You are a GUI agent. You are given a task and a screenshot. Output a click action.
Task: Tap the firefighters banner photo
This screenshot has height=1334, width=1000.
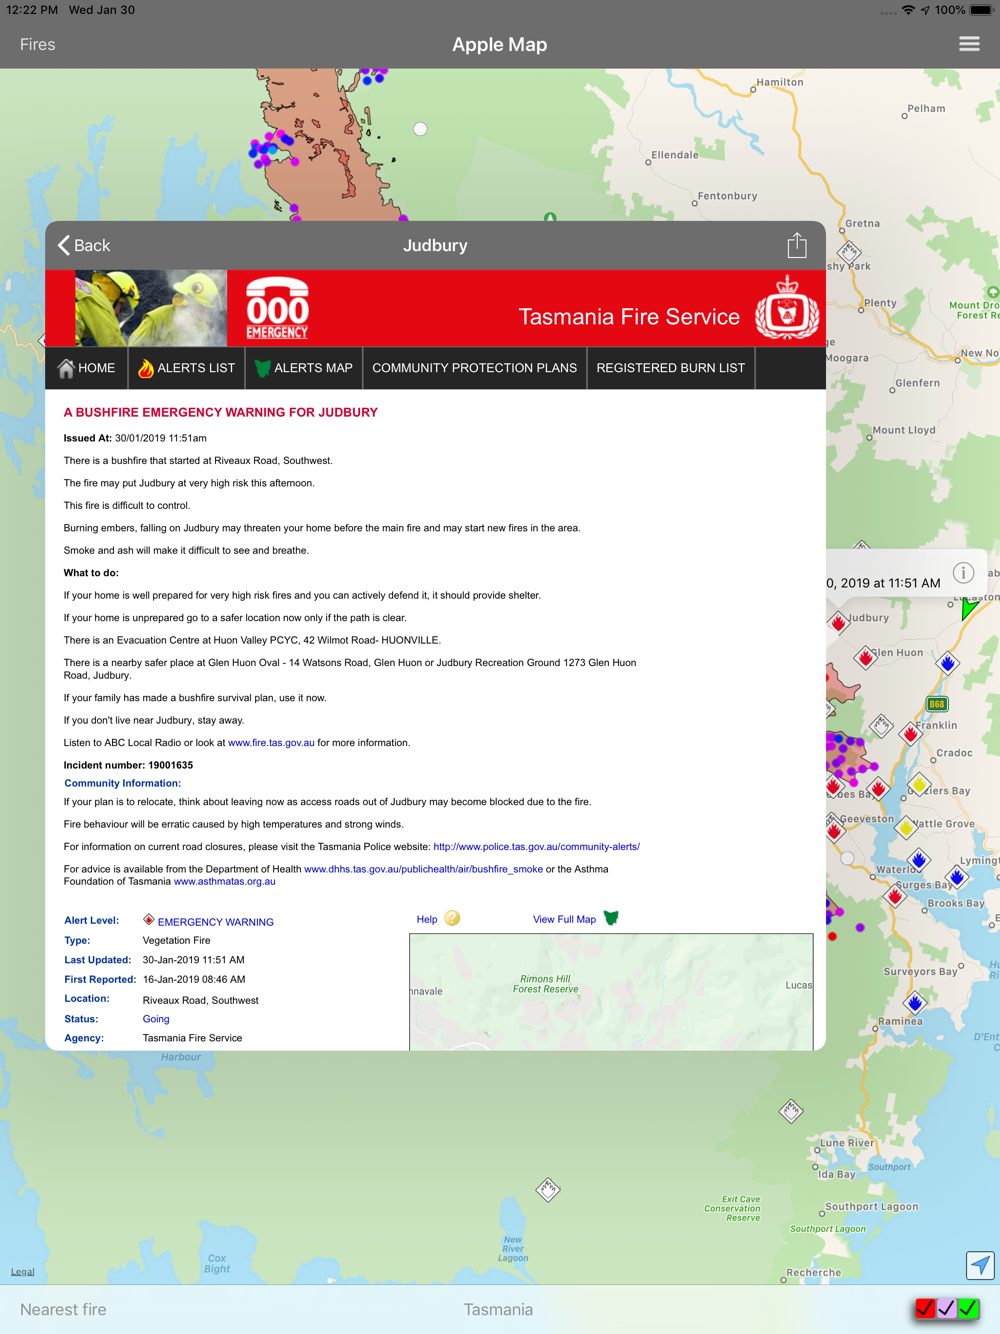151,308
